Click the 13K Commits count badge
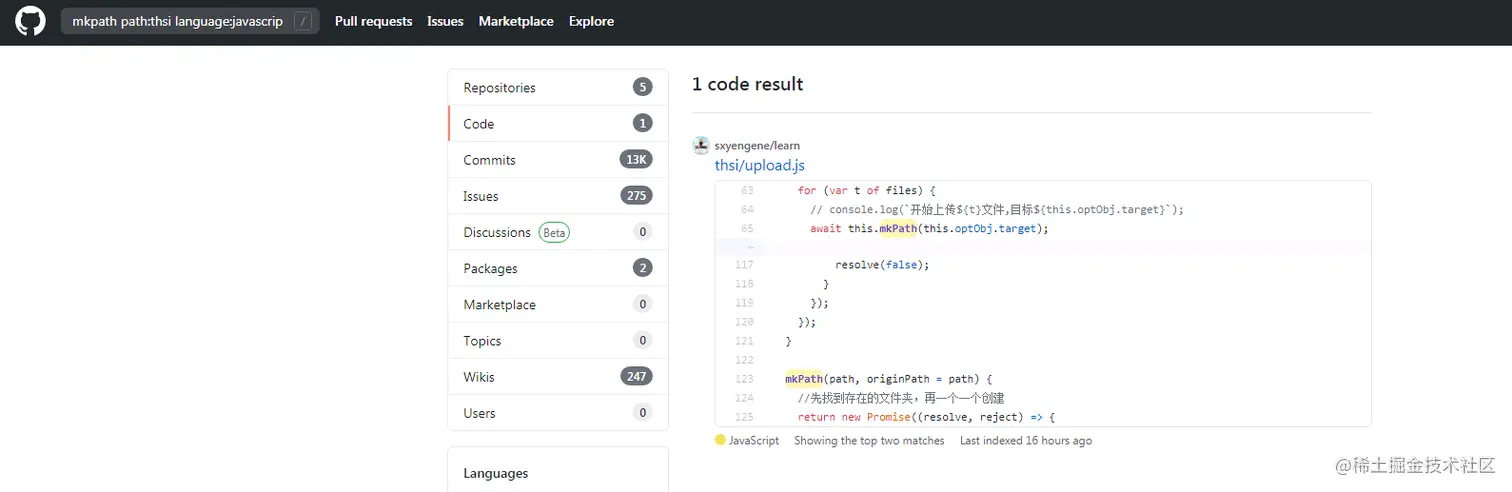 pyautogui.click(x=636, y=160)
